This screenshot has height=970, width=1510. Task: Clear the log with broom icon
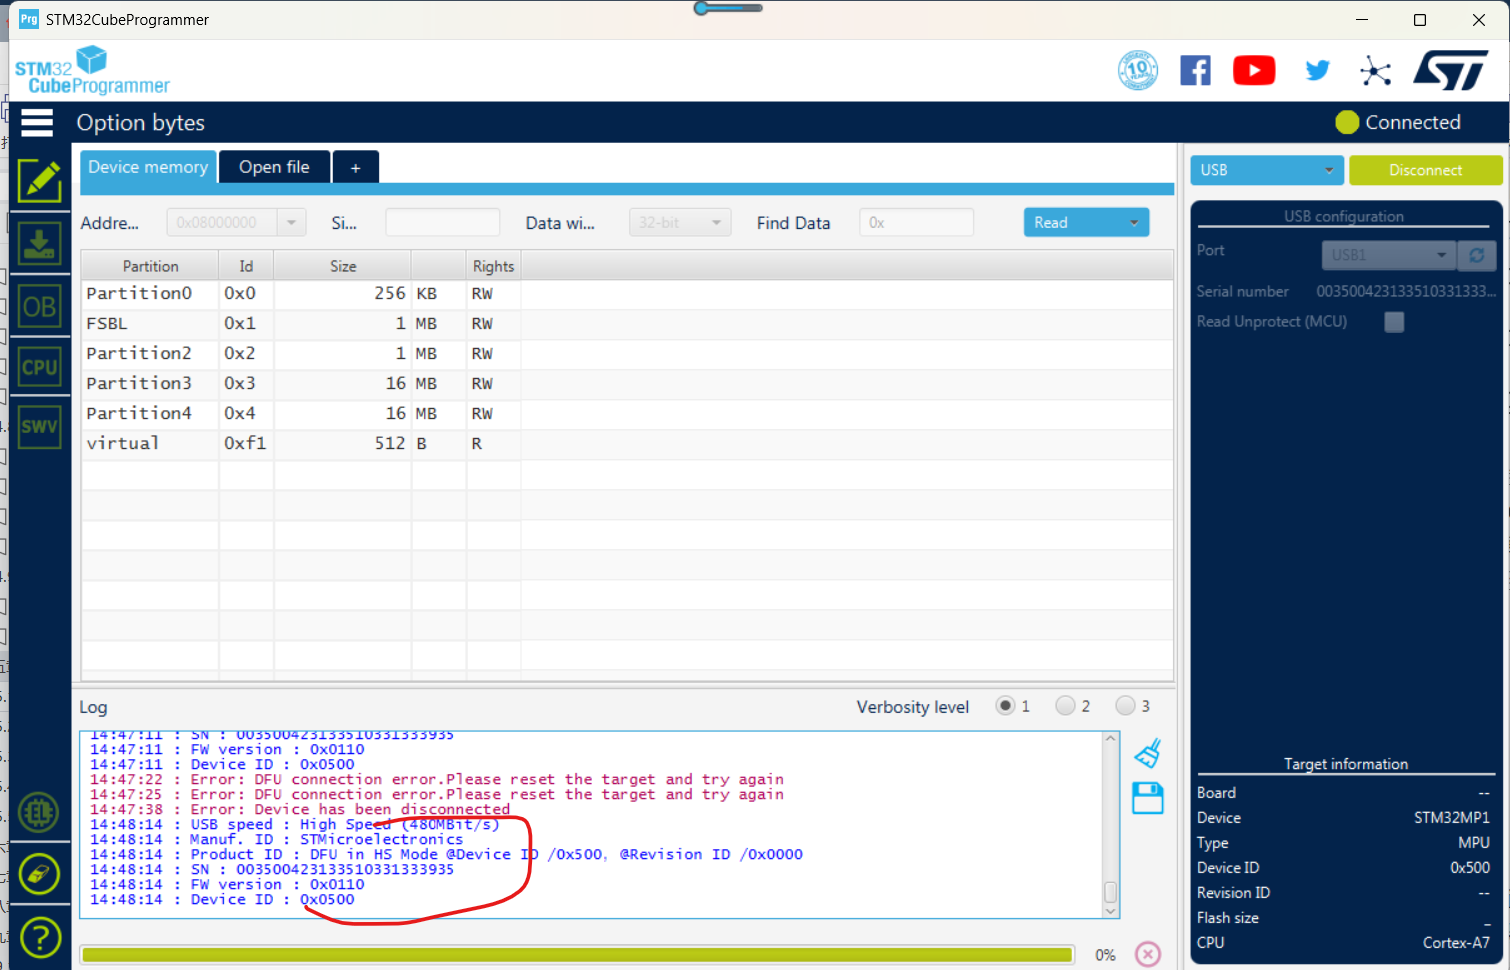[x=1148, y=753]
